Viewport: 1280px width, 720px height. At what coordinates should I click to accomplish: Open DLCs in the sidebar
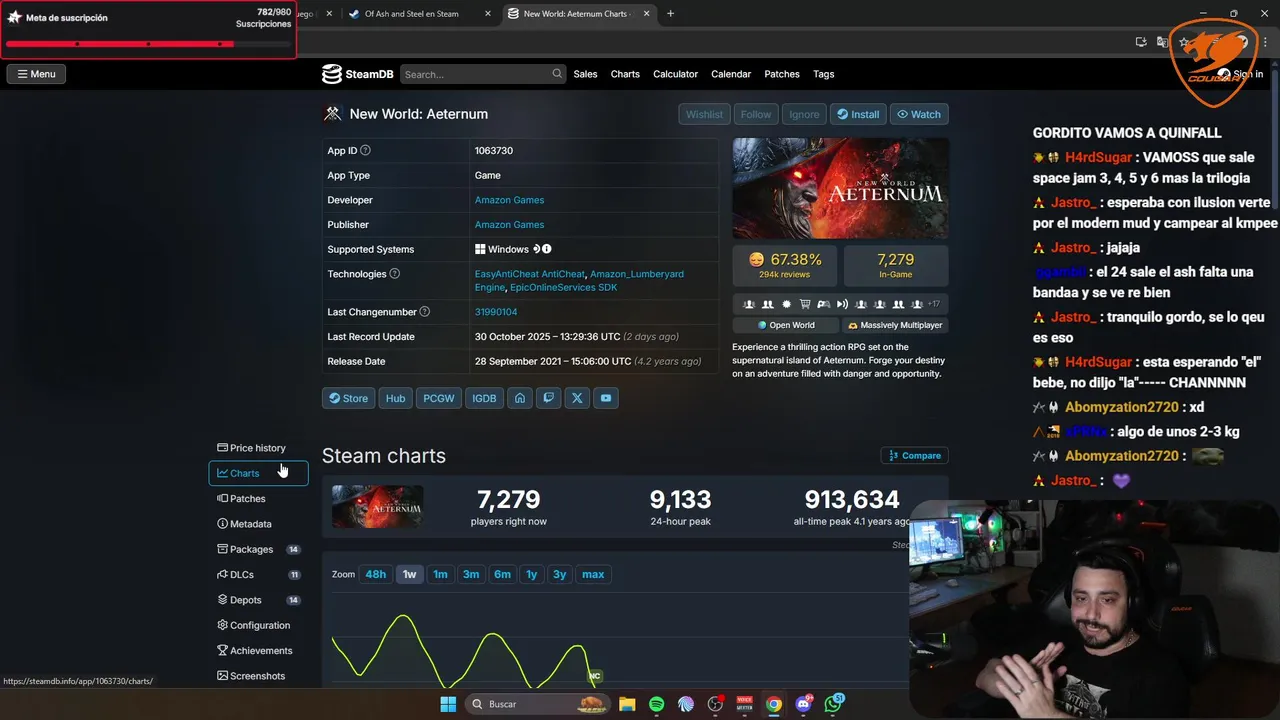(258, 575)
